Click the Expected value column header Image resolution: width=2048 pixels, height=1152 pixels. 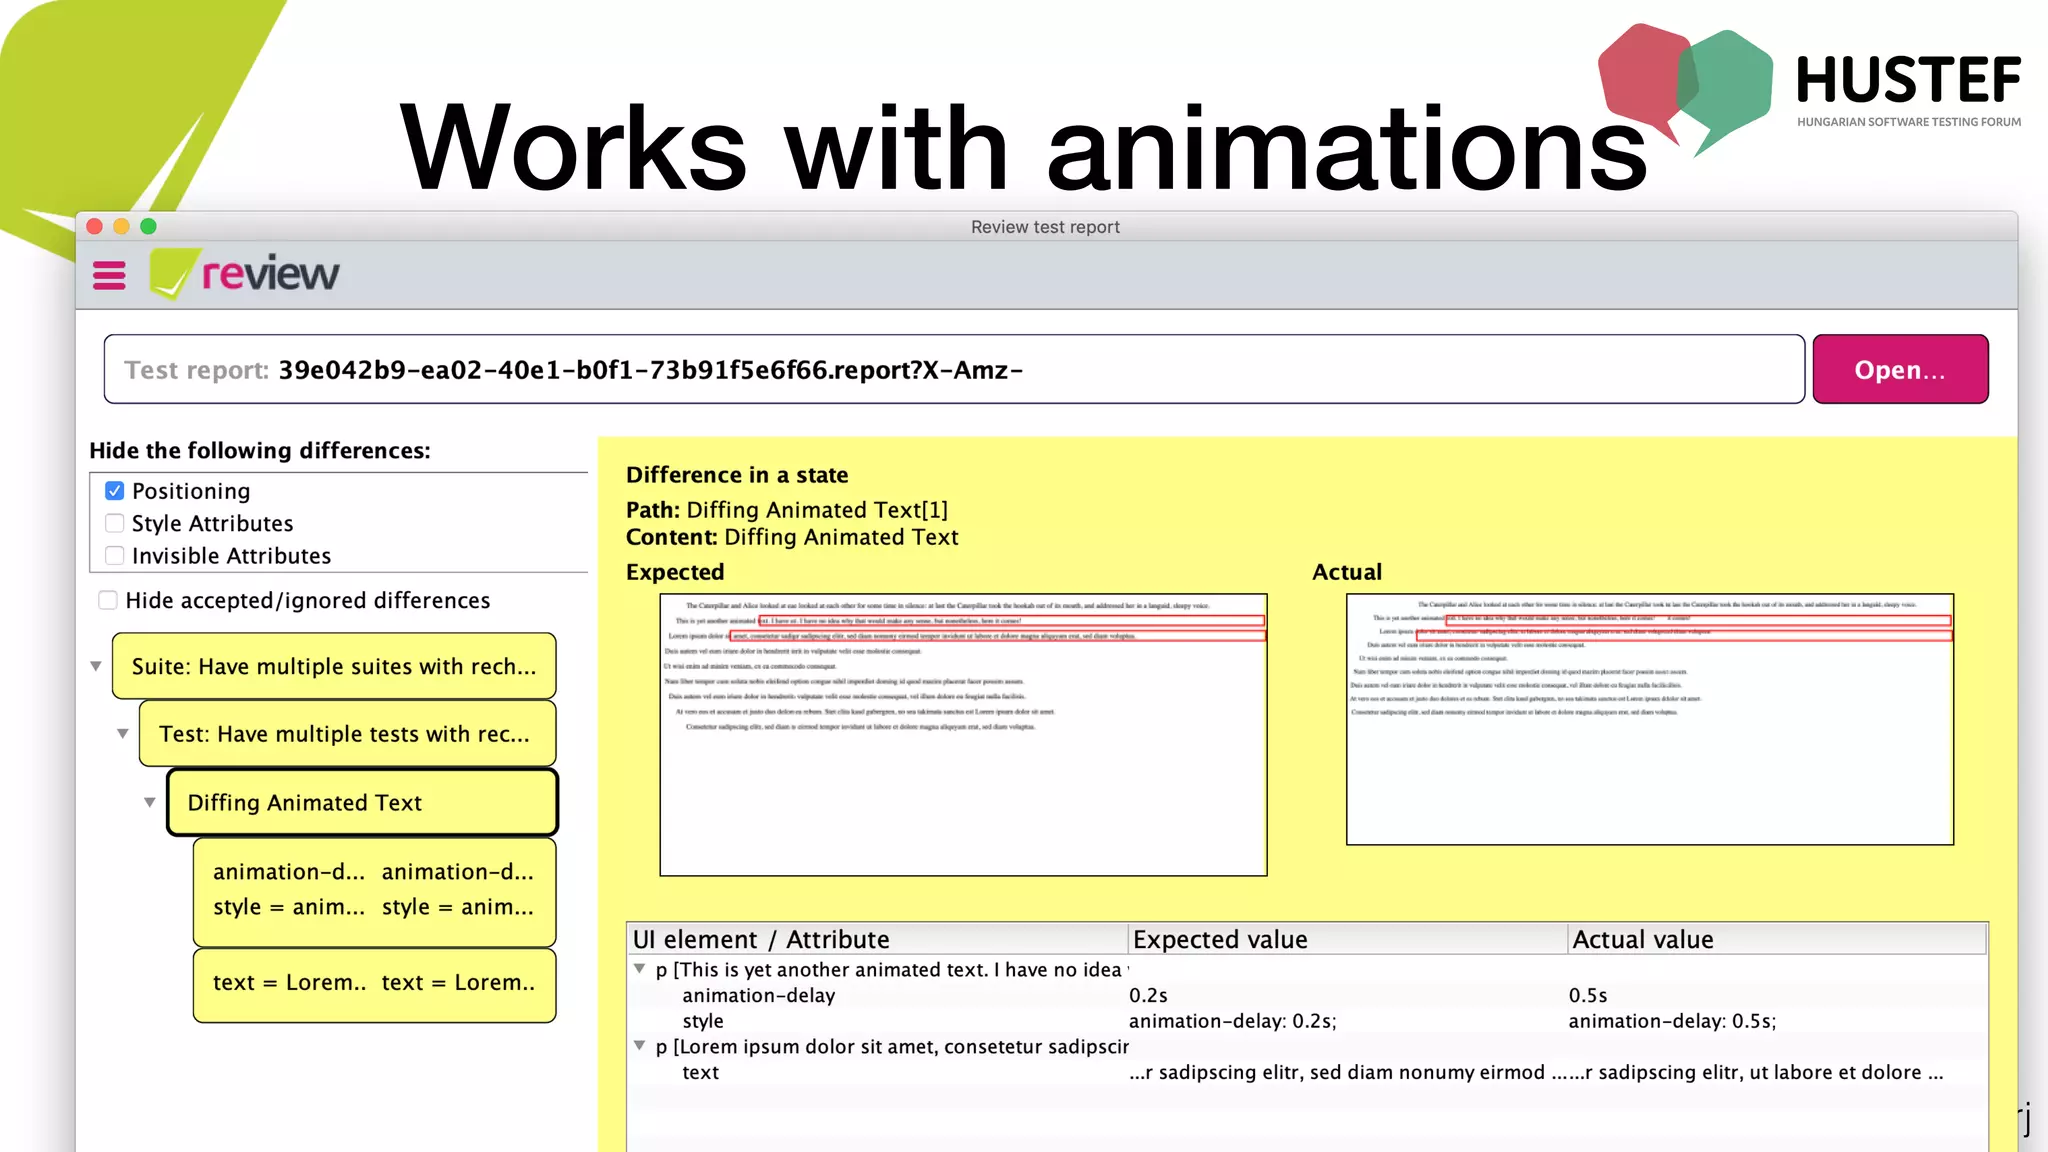[1347, 939]
